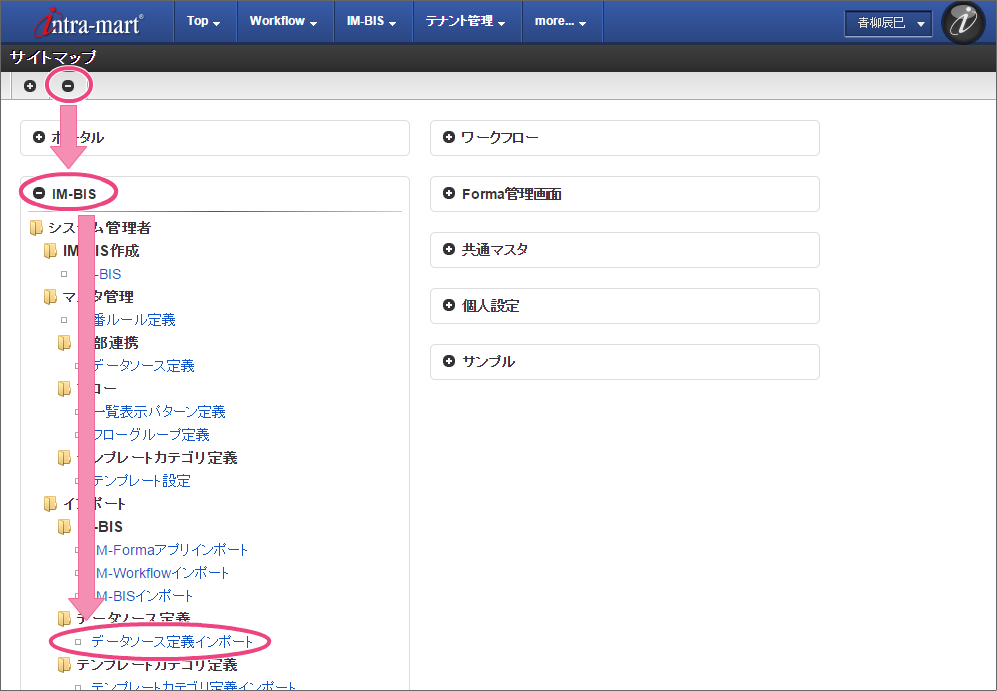Open the 青柳辰巳 user dropdown
Screen dimensions: 997x691
(888, 23)
